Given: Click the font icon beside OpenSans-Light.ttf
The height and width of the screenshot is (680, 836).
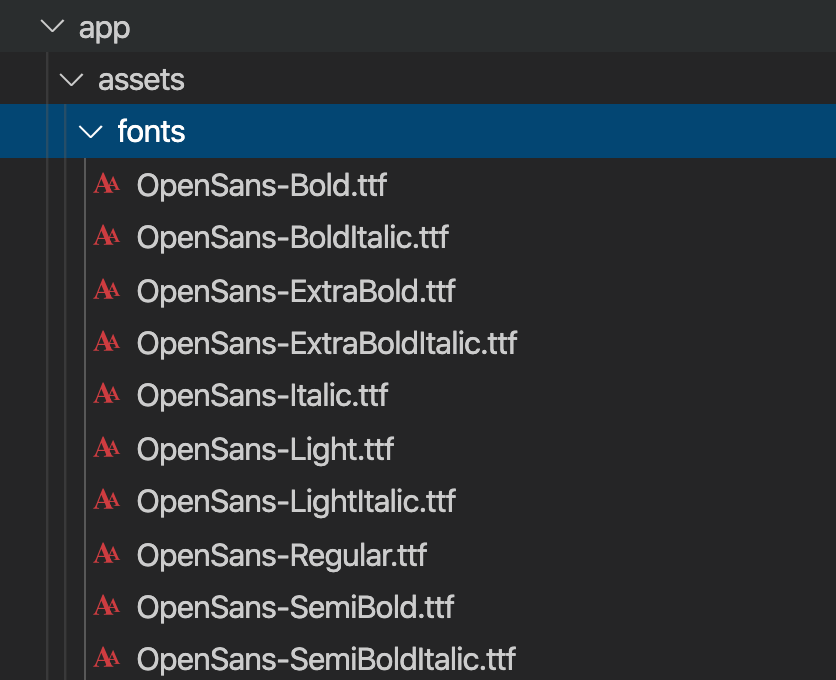Looking at the screenshot, I should [x=107, y=447].
